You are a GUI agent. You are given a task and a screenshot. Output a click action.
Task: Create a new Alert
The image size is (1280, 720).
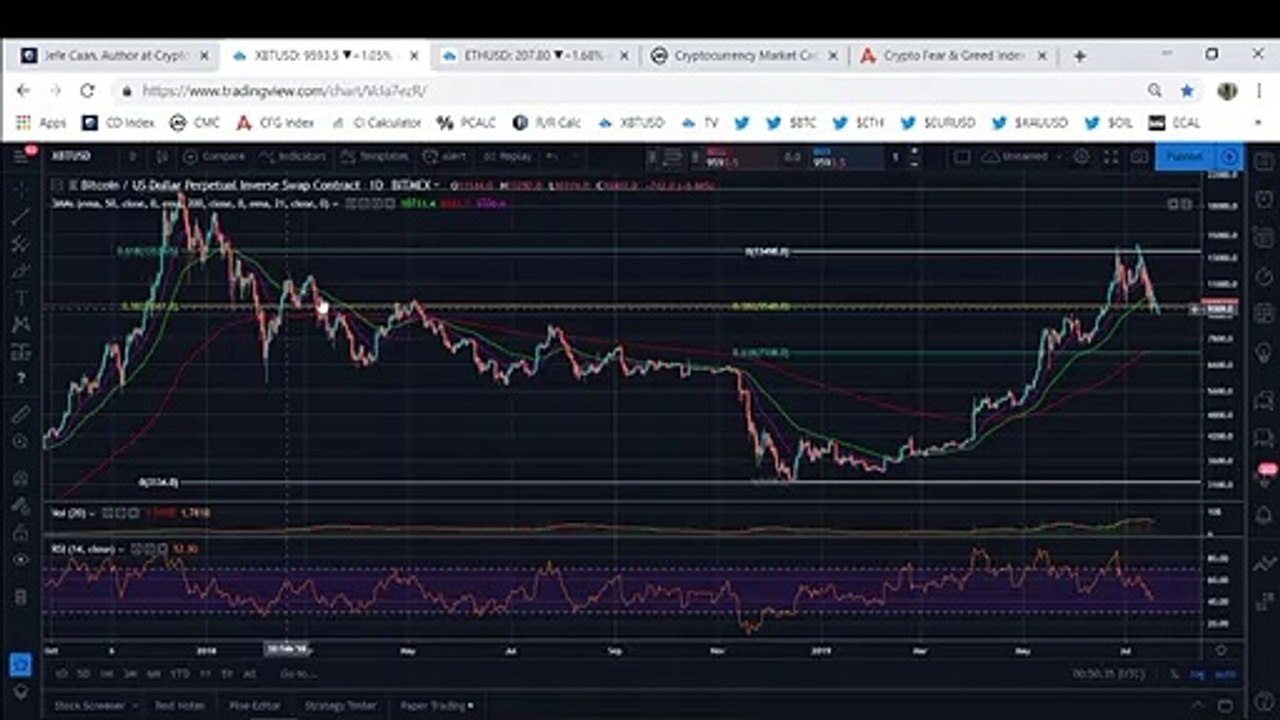tap(445, 157)
